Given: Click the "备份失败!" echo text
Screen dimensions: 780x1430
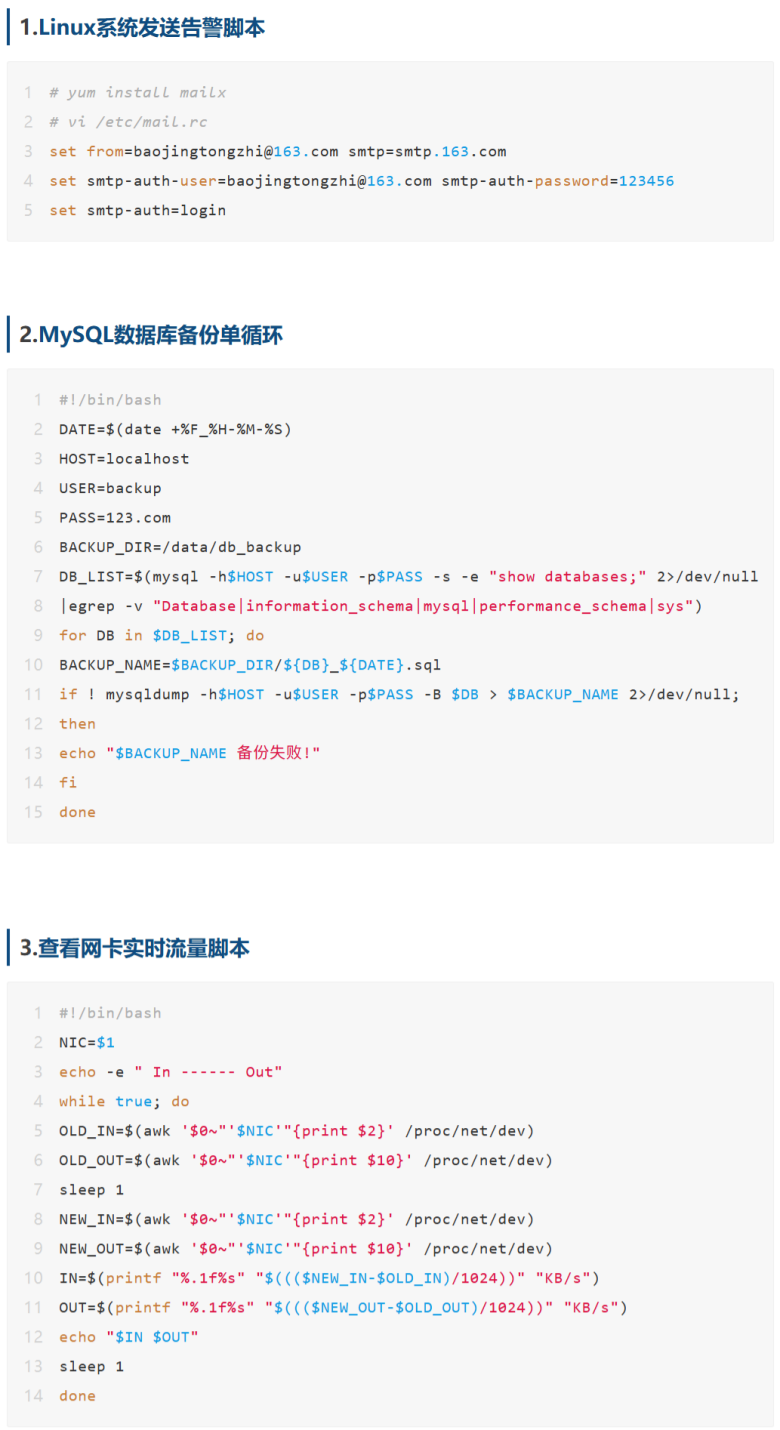Looking at the screenshot, I should pyautogui.click(x=278, y=753).
